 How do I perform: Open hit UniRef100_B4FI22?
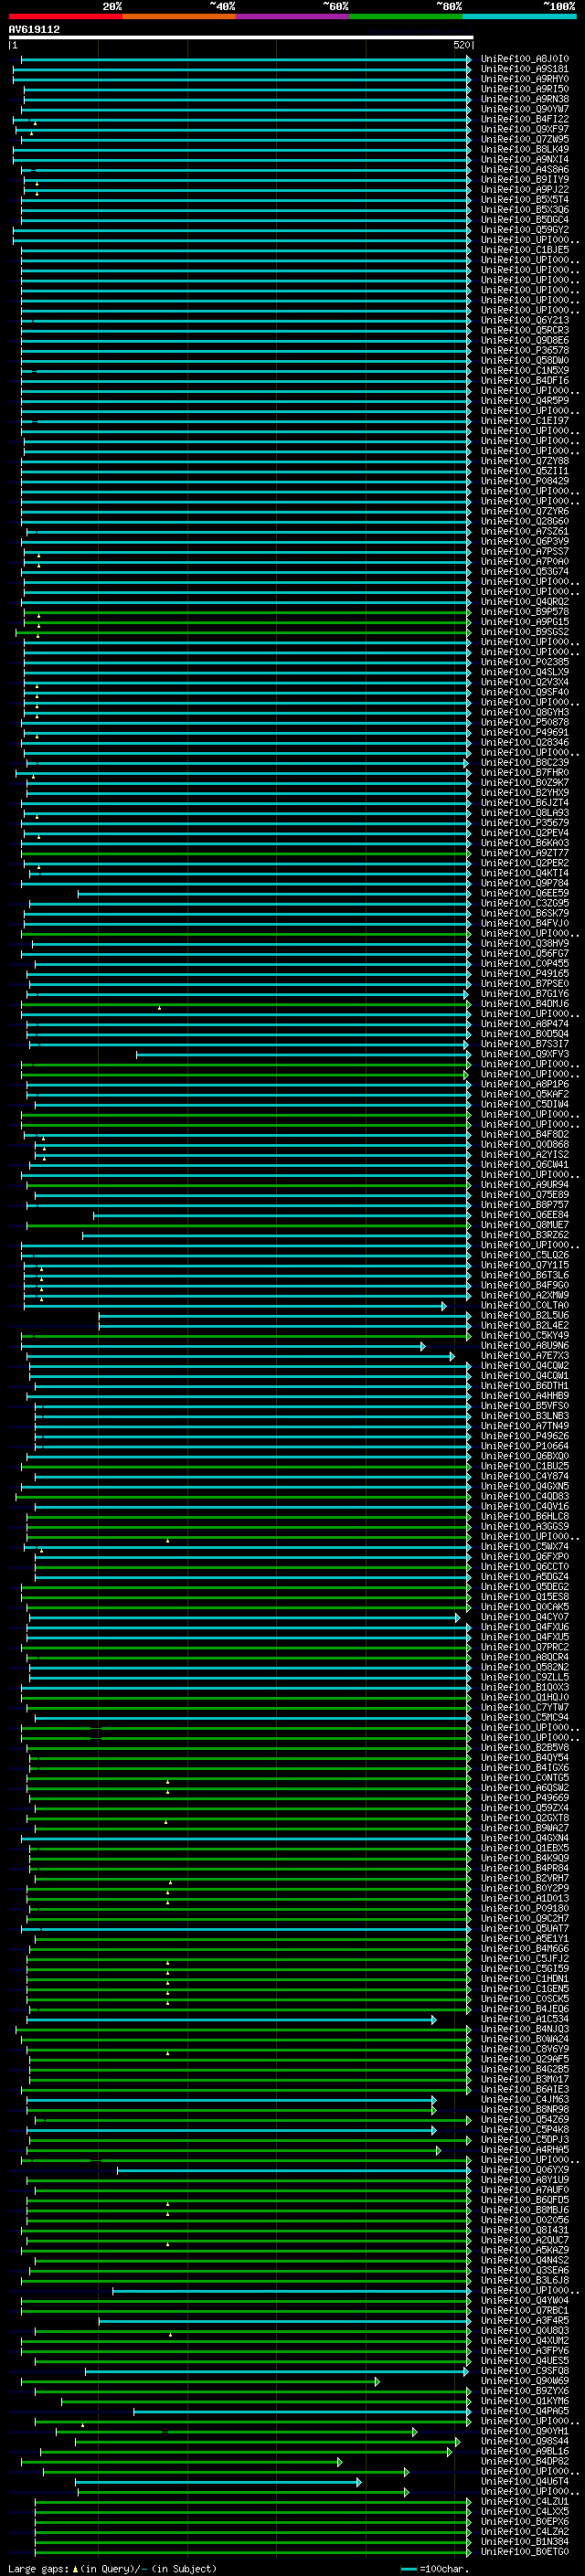pos(525,119)
